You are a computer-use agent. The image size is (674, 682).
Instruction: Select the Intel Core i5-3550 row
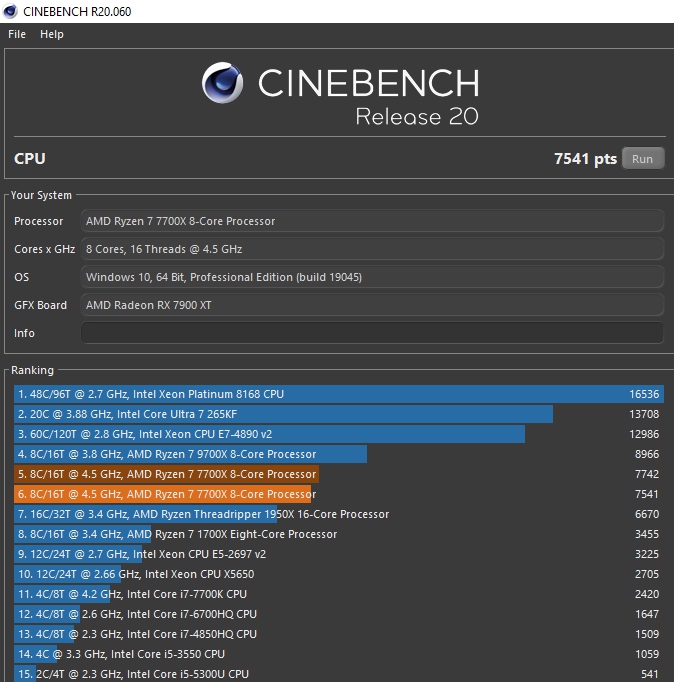[339, 654]
